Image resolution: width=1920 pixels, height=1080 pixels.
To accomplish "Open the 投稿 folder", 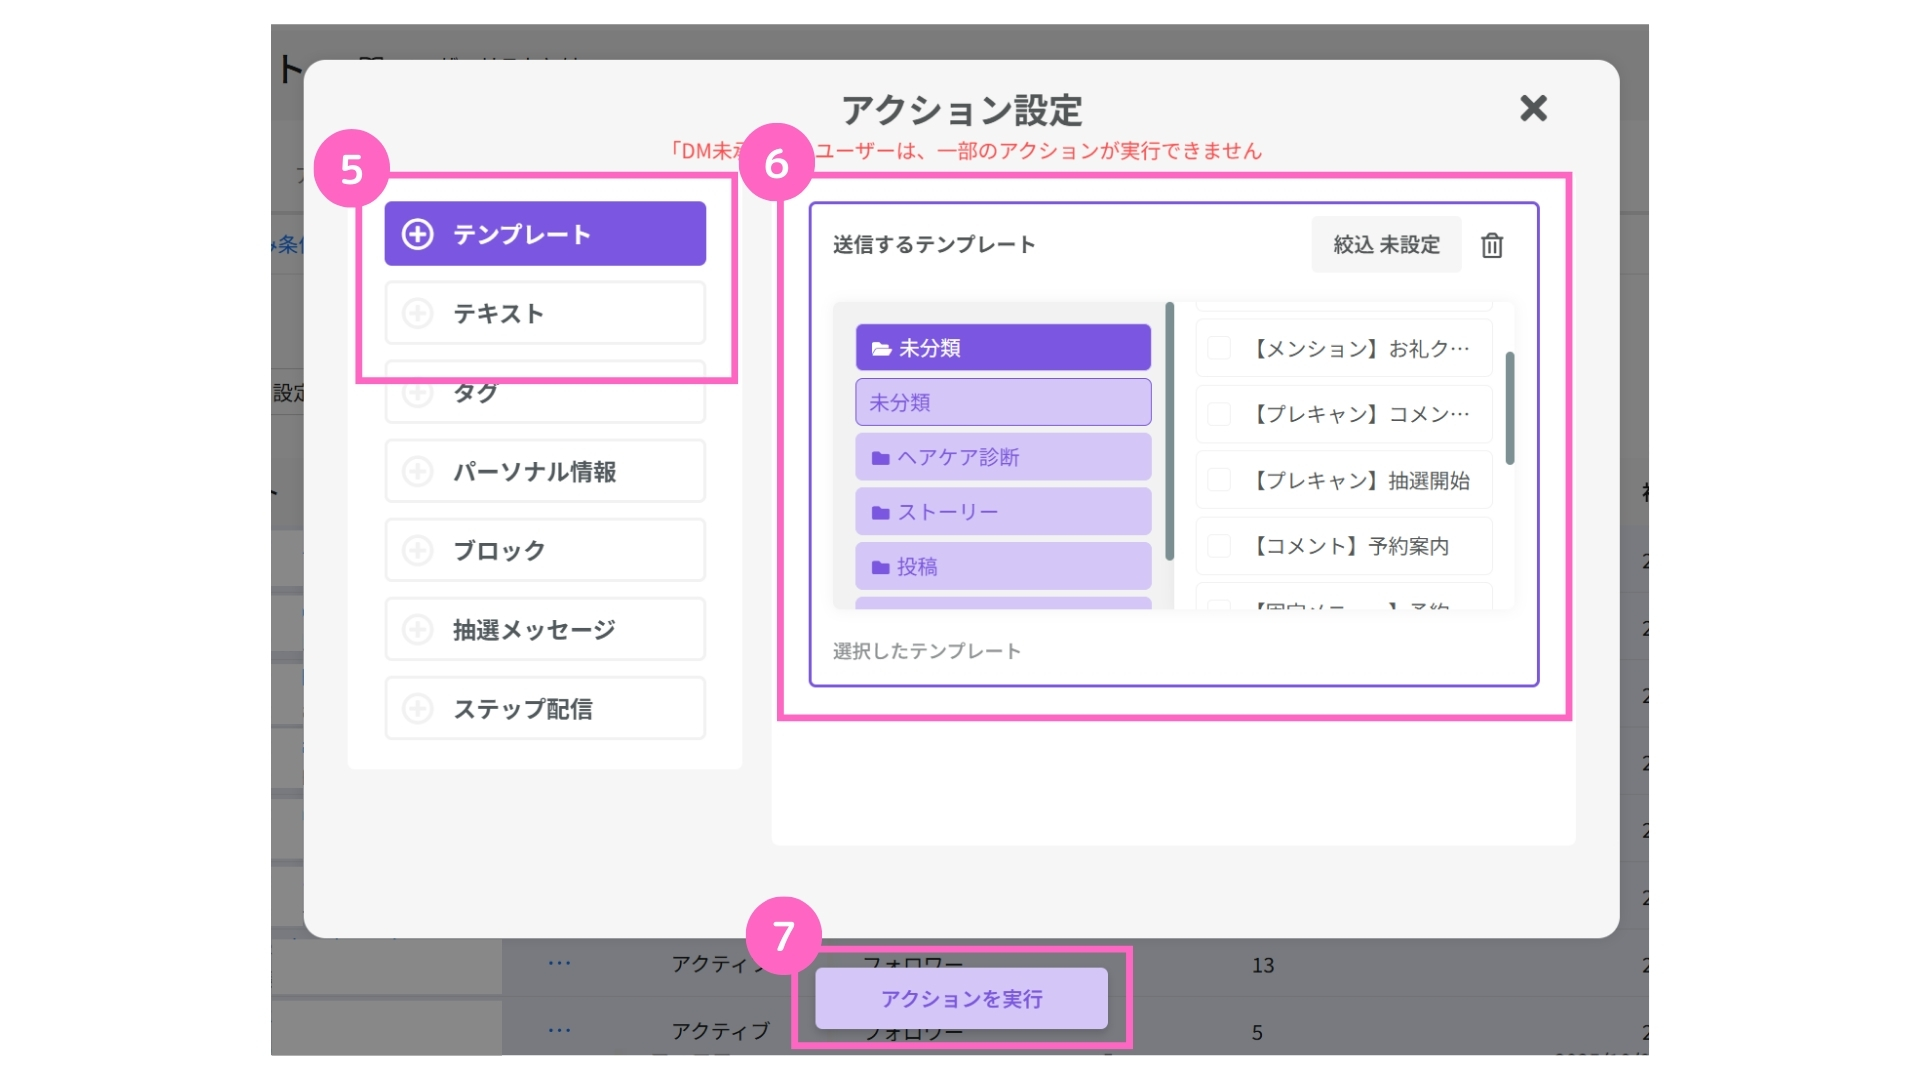I will pos(1002,567).
